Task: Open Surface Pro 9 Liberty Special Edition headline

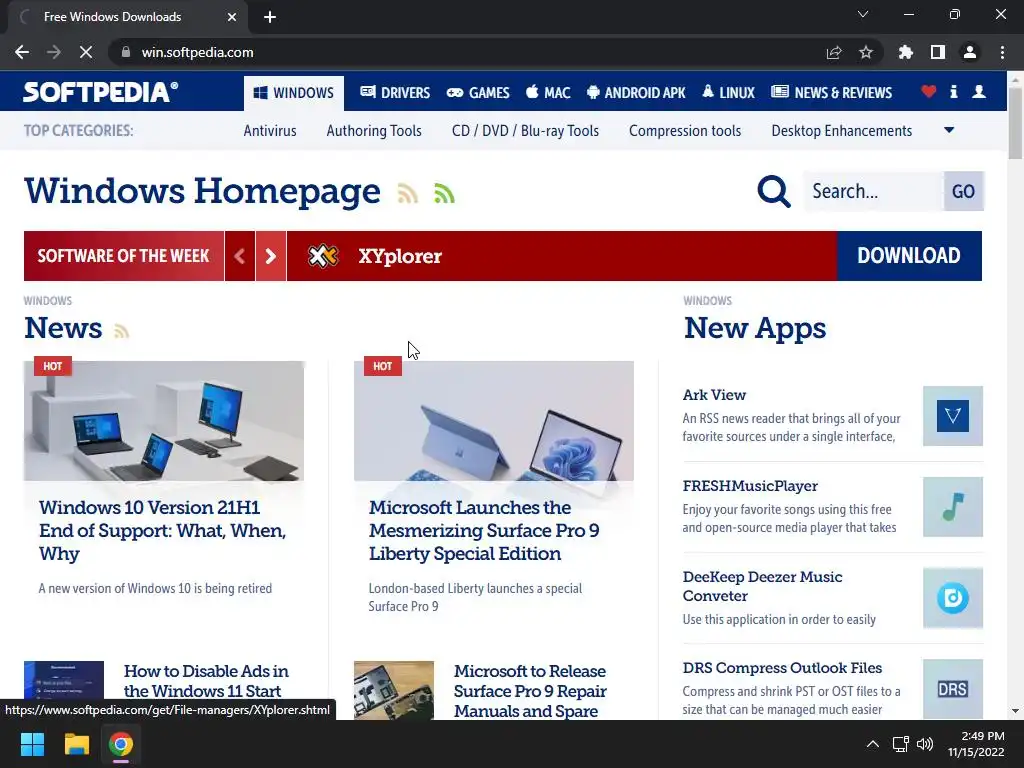Action: (484, 530)
